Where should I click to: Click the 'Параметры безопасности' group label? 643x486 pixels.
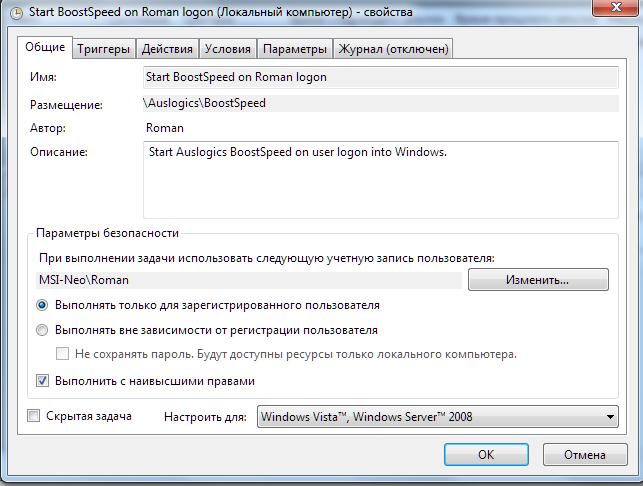pos(107,233)
